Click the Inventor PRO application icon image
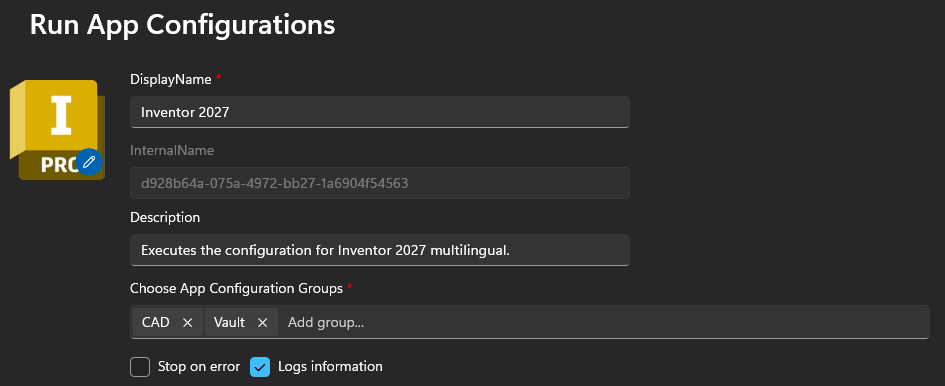 (x=57, y=129)
